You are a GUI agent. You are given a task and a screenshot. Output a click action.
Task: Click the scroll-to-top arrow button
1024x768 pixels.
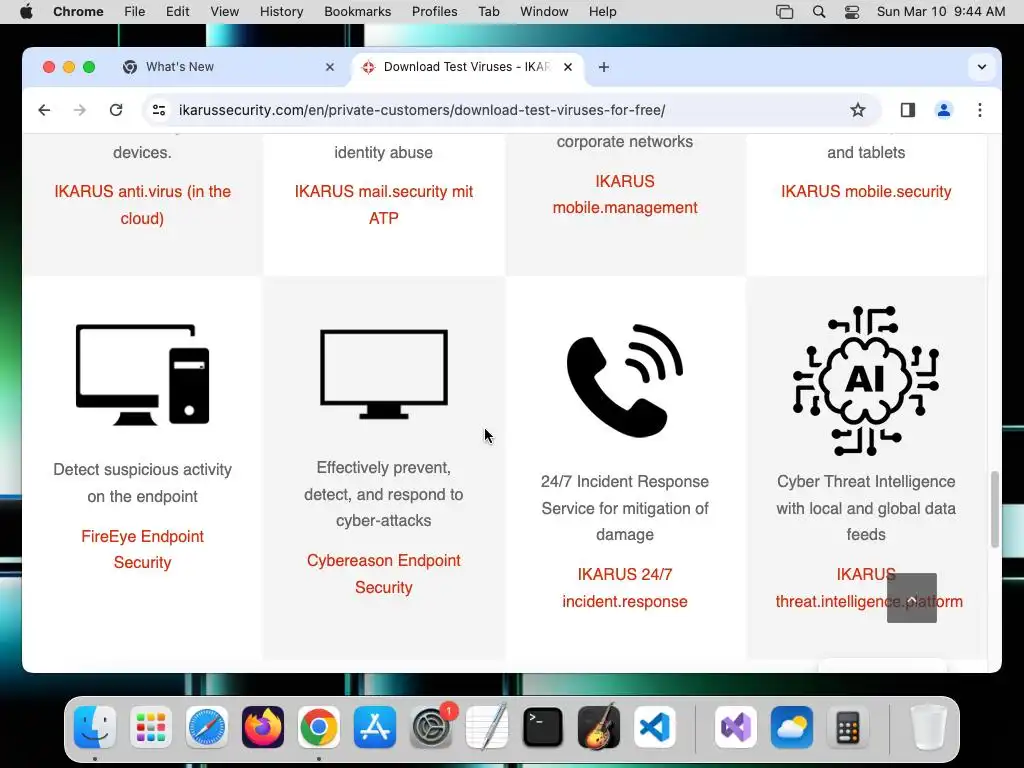pos(912,598)
